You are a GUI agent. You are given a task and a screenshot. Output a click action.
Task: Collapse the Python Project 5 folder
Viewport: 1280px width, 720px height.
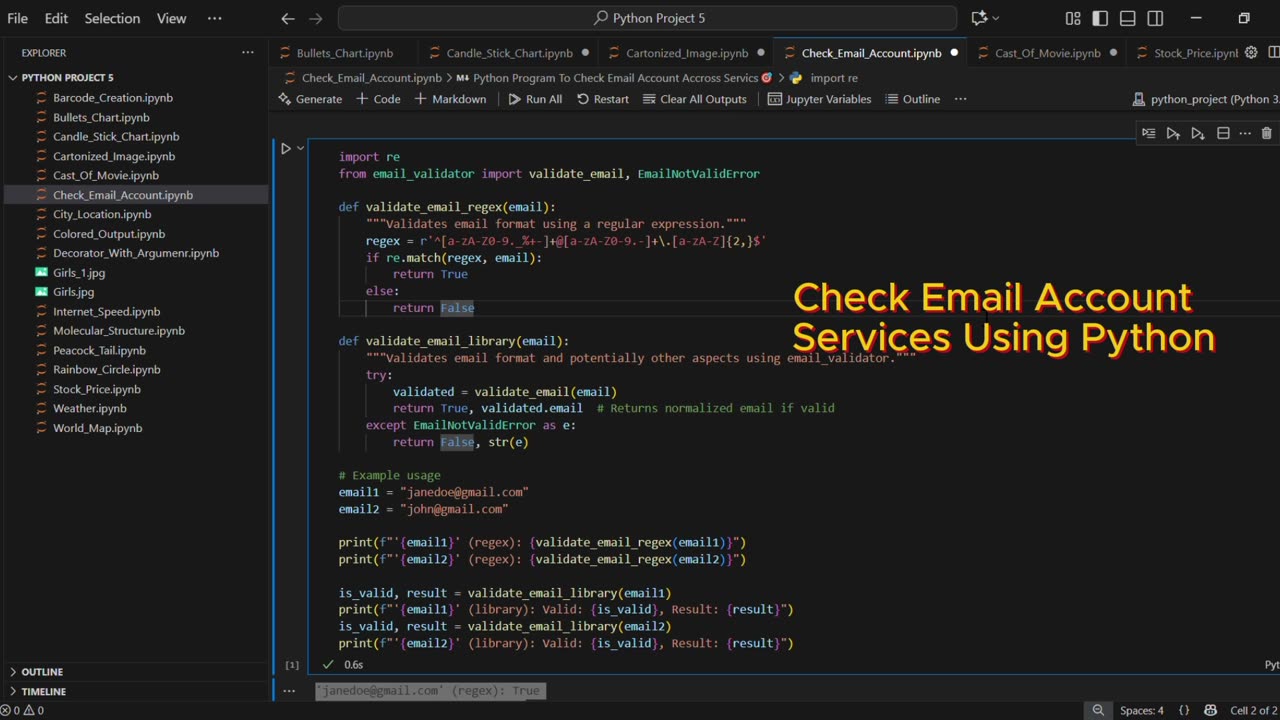[67, 78]
